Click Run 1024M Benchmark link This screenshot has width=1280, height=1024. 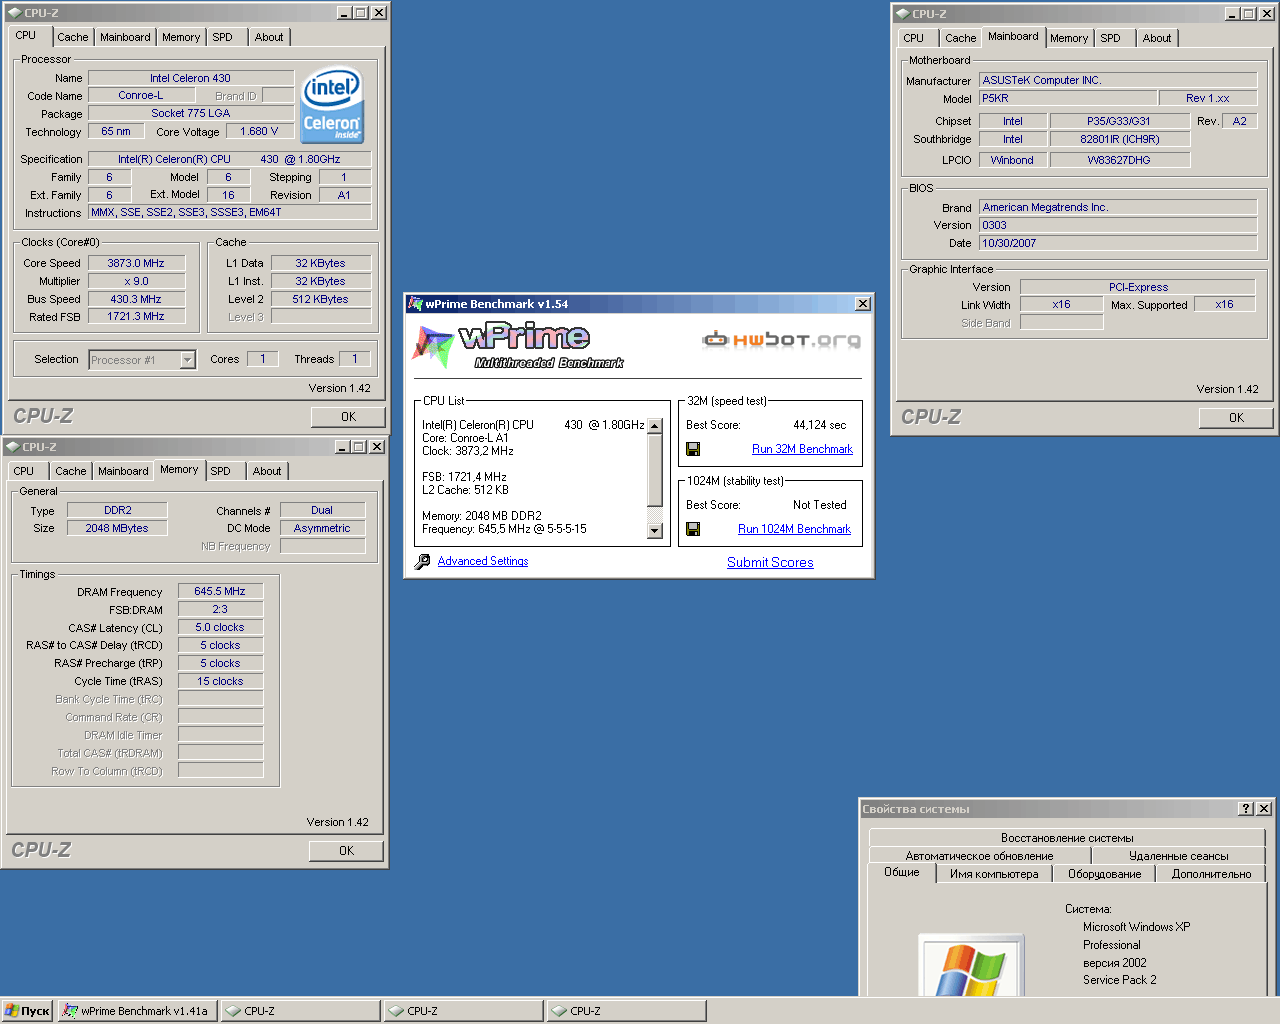click(x=794, y=529)
